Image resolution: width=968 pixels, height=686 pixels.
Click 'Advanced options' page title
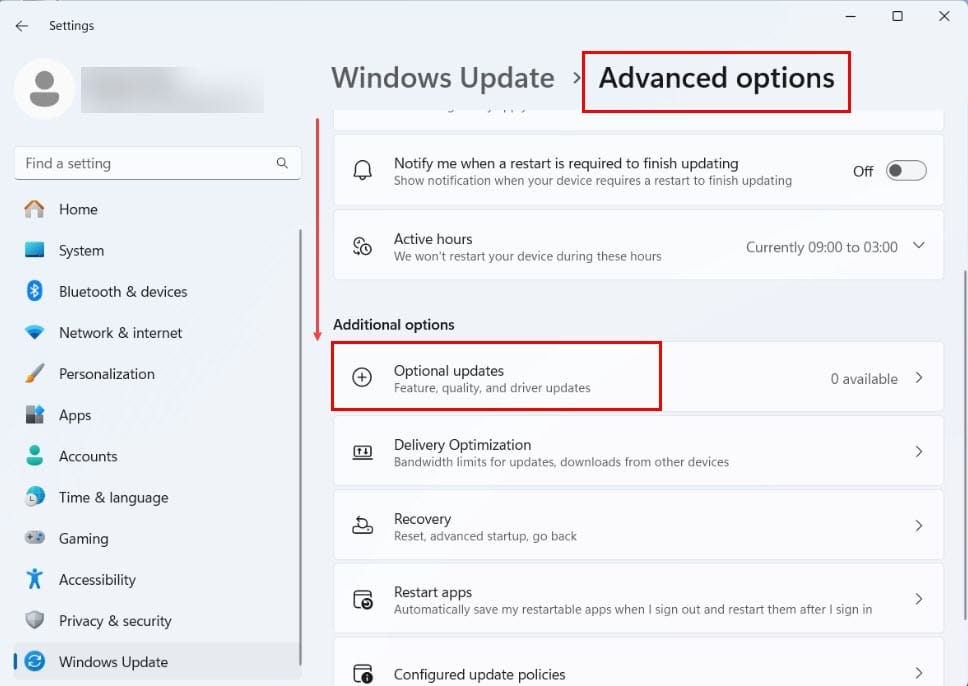pos(716,78)
